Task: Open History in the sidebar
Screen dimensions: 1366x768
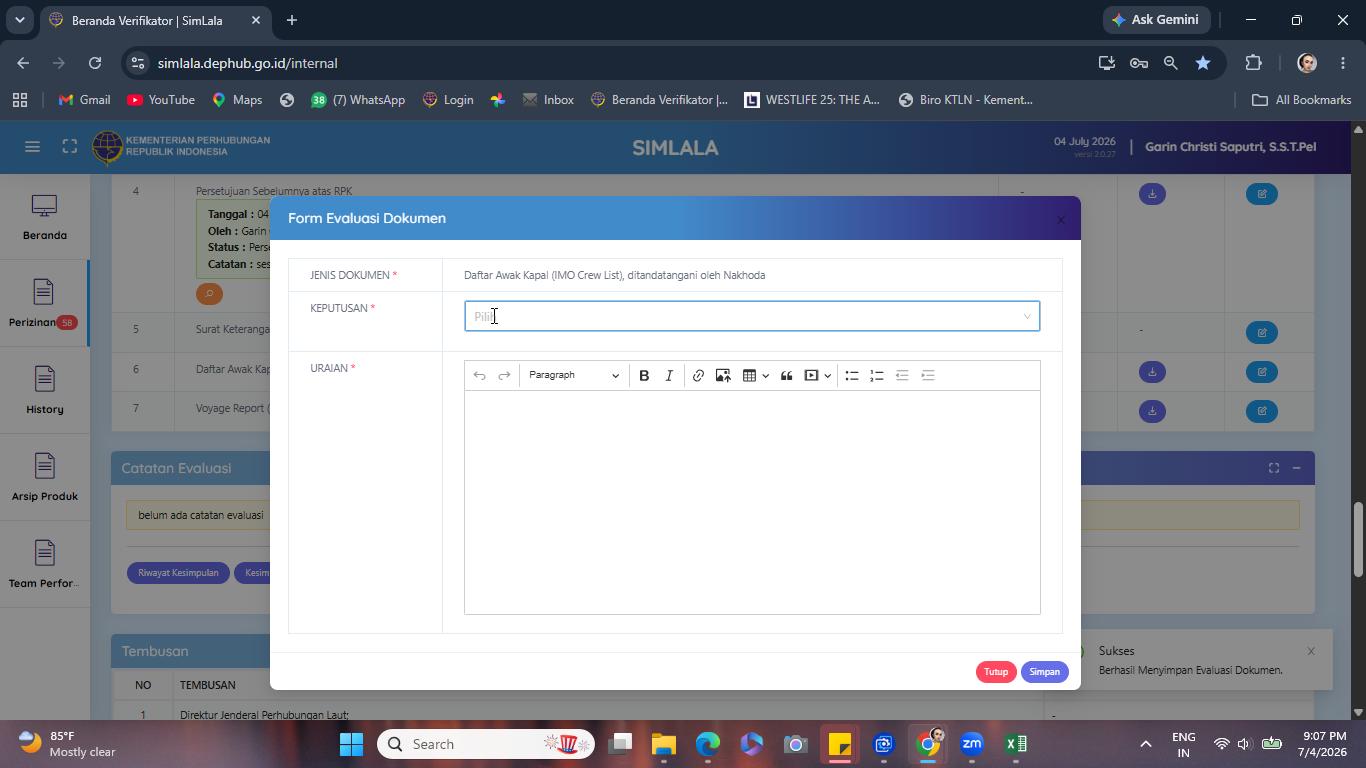Action: (x=45, y=391)
